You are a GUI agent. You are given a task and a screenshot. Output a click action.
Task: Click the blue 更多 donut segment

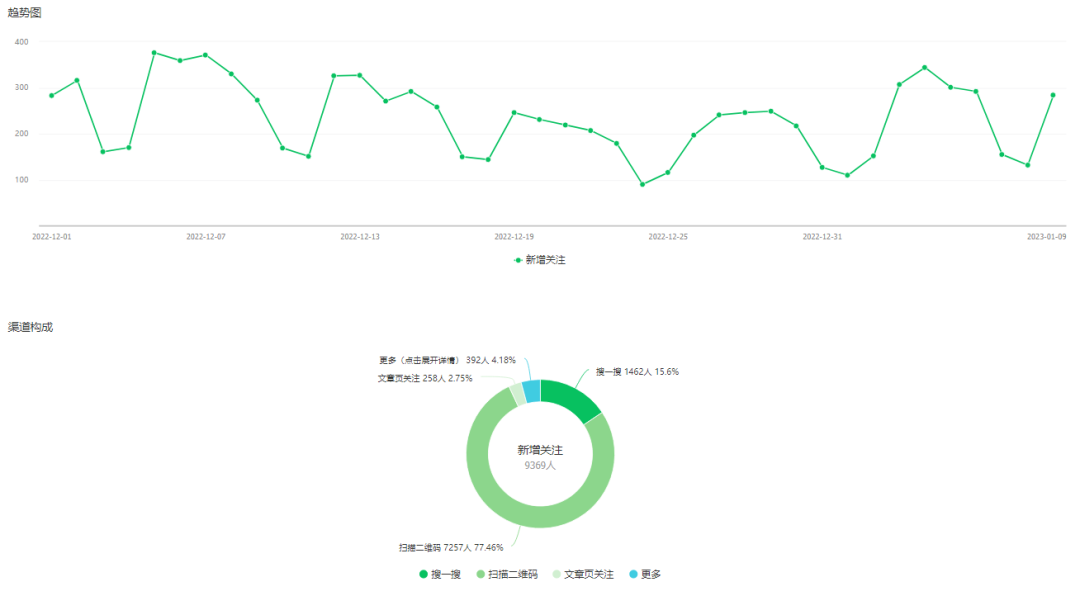click(532, 391)
